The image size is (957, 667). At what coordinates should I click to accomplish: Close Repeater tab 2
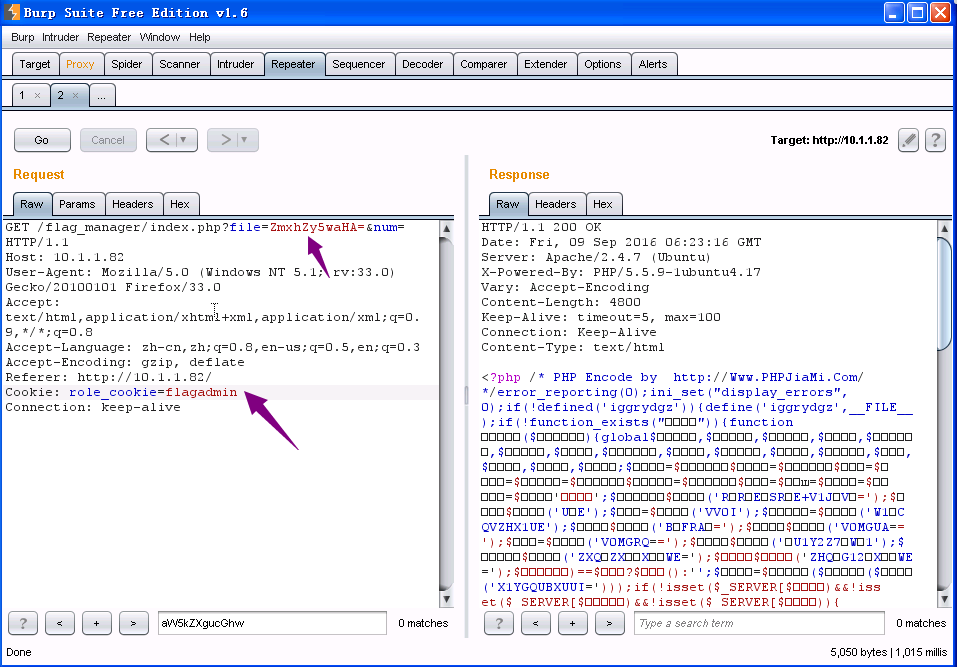[75, 95]
